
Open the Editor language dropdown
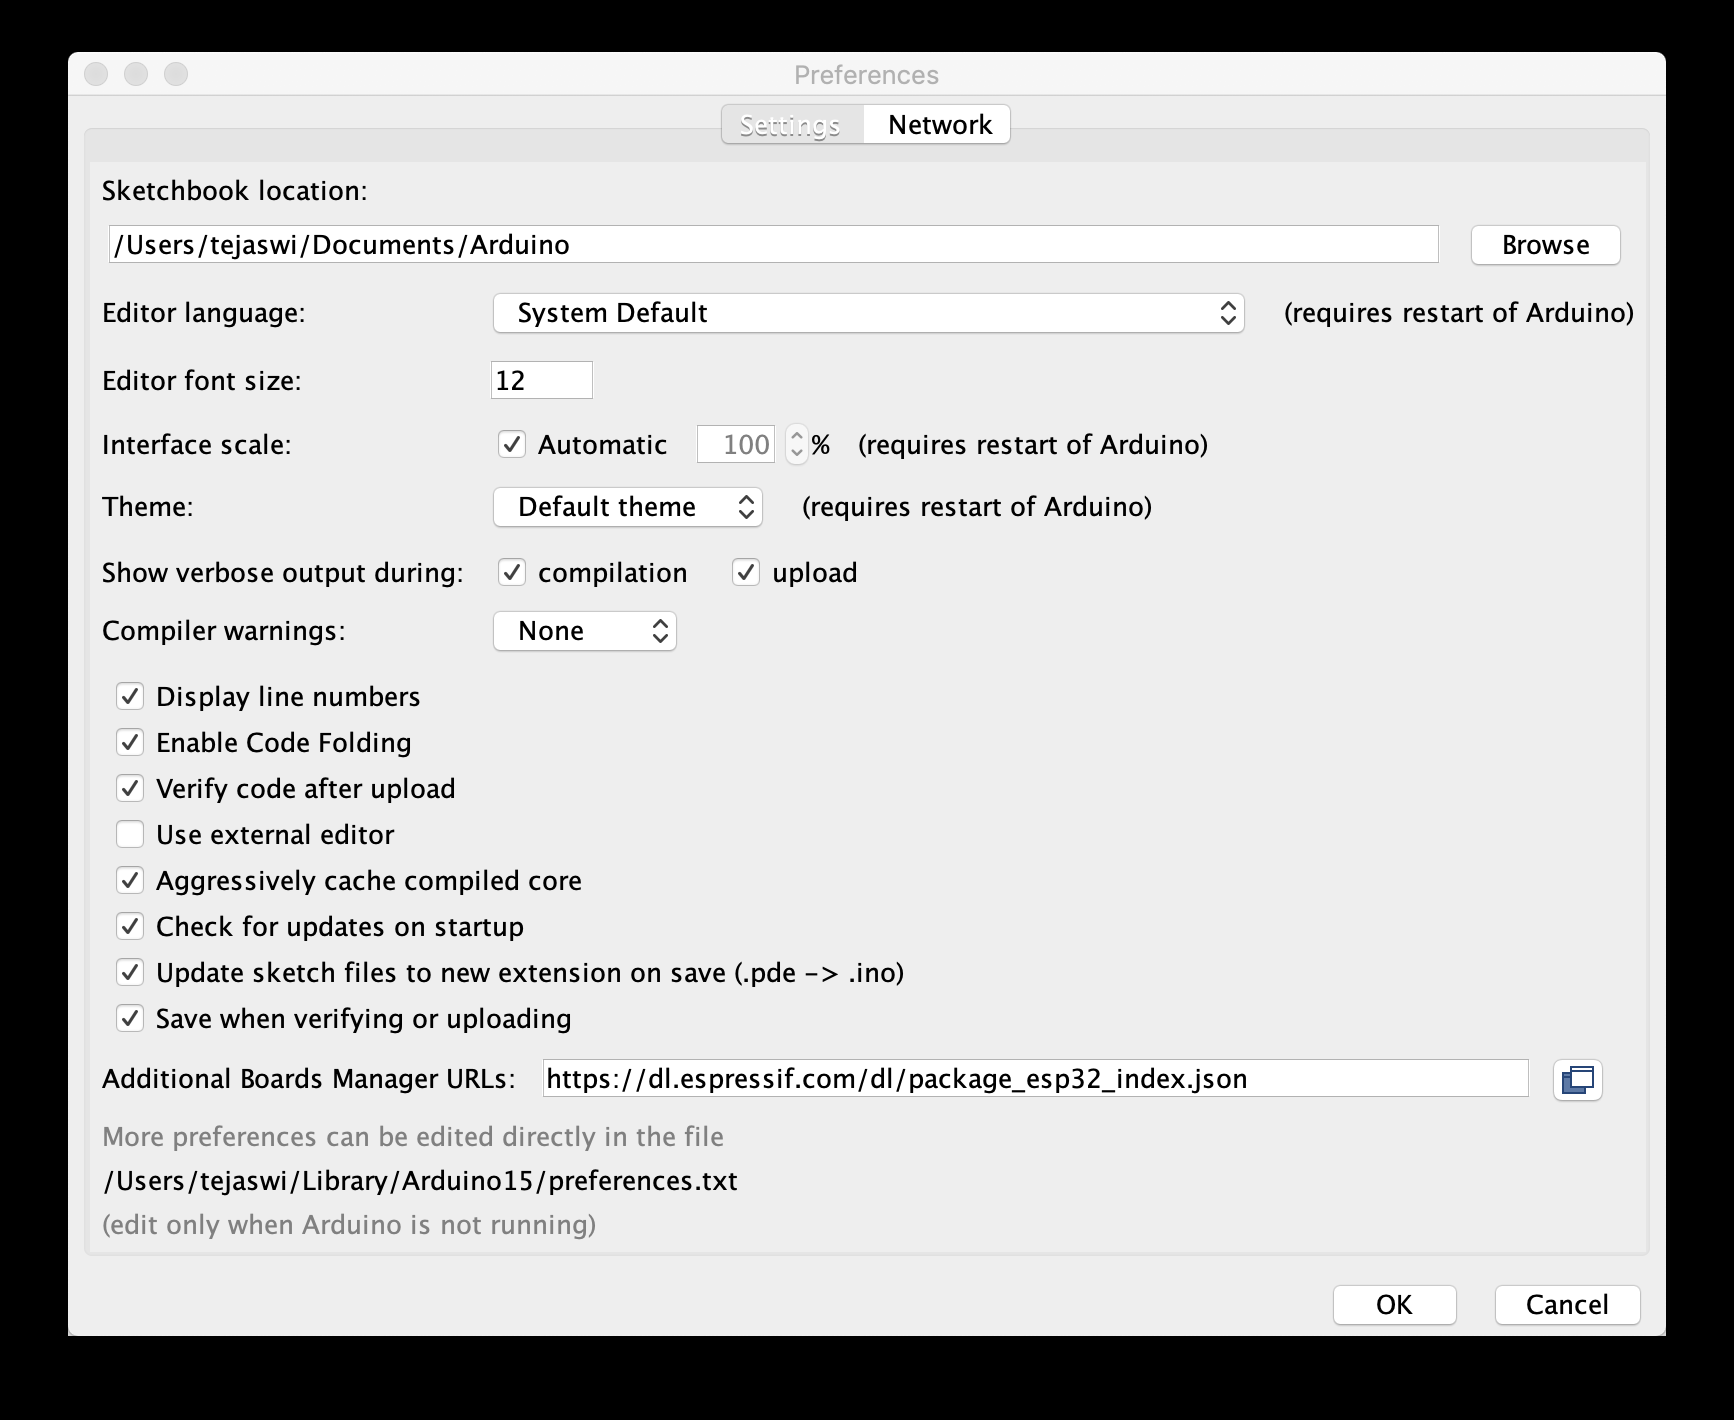click(x=868, y=313)
